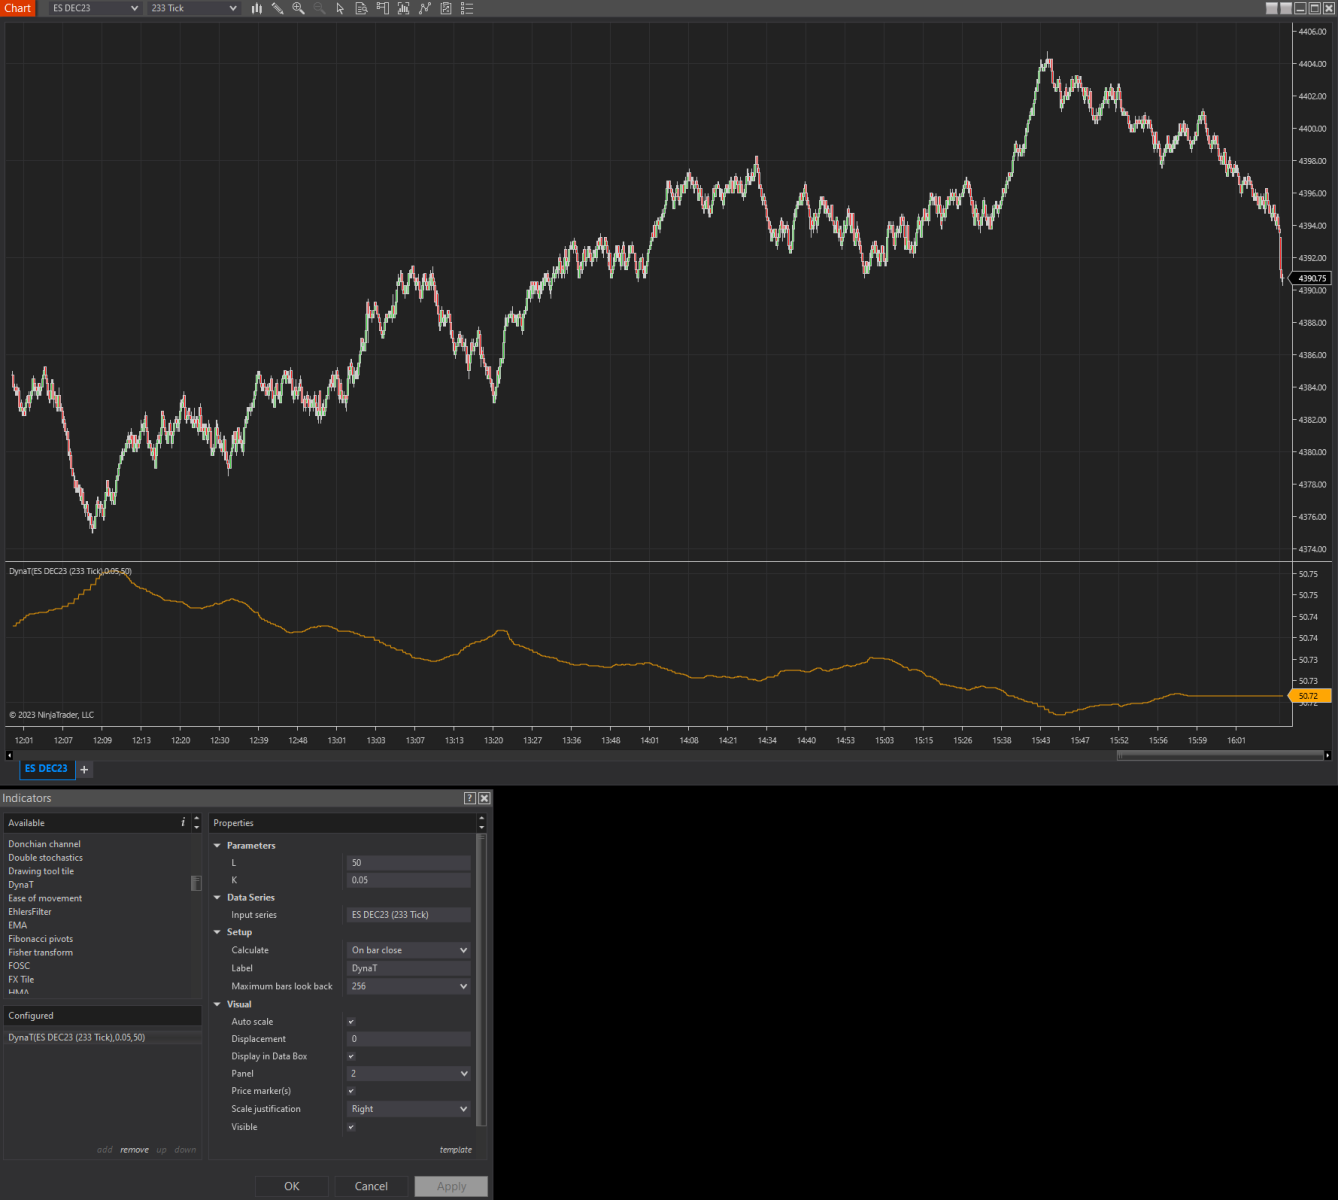Viewport: 1338px width, 1200px height.
Task: Collapse the Data Series section
Action: 217,898
